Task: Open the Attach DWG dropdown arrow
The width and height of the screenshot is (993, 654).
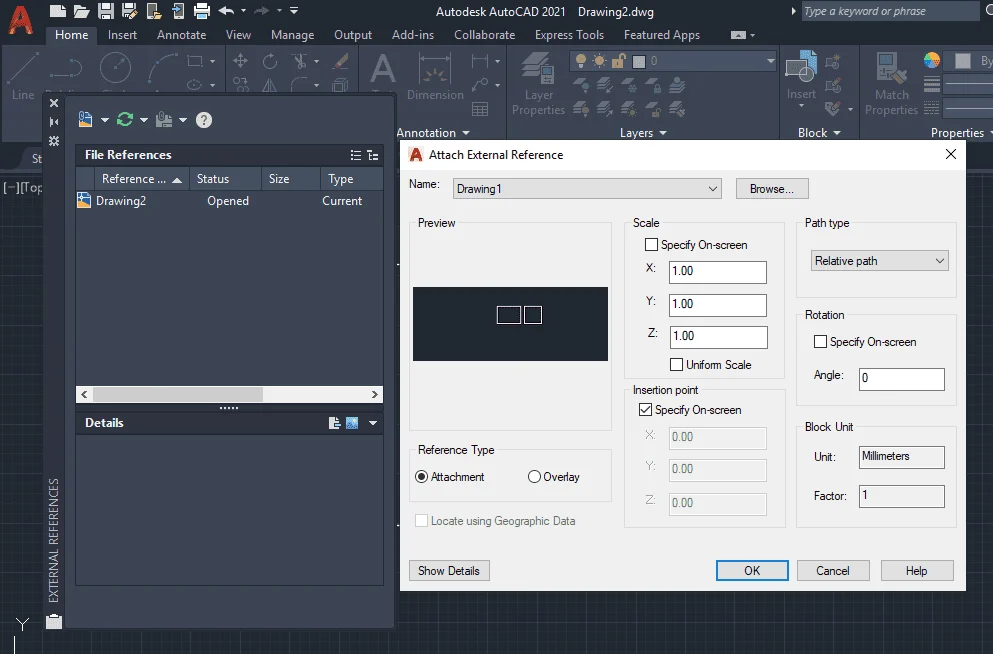Action: click(x=104, y=120)
